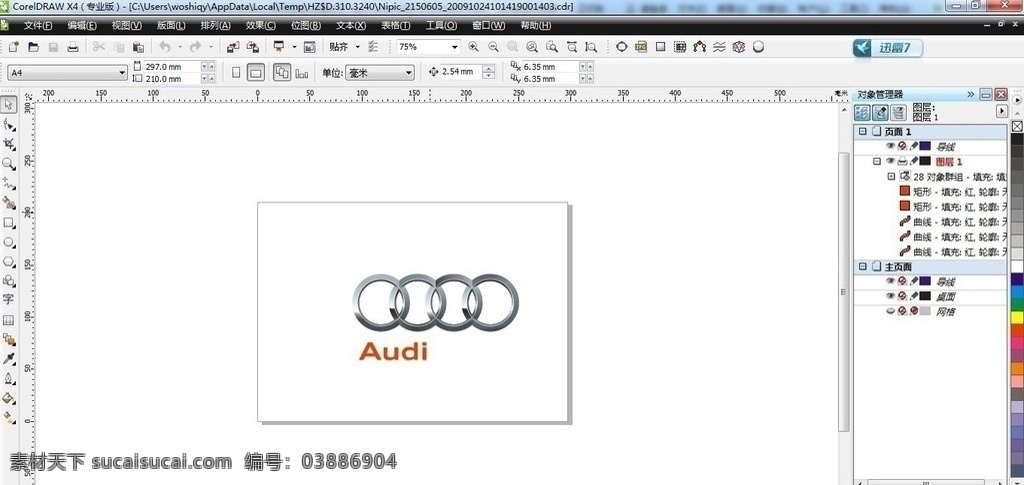
Task: Undo the last action
Action: click(164, 47)
